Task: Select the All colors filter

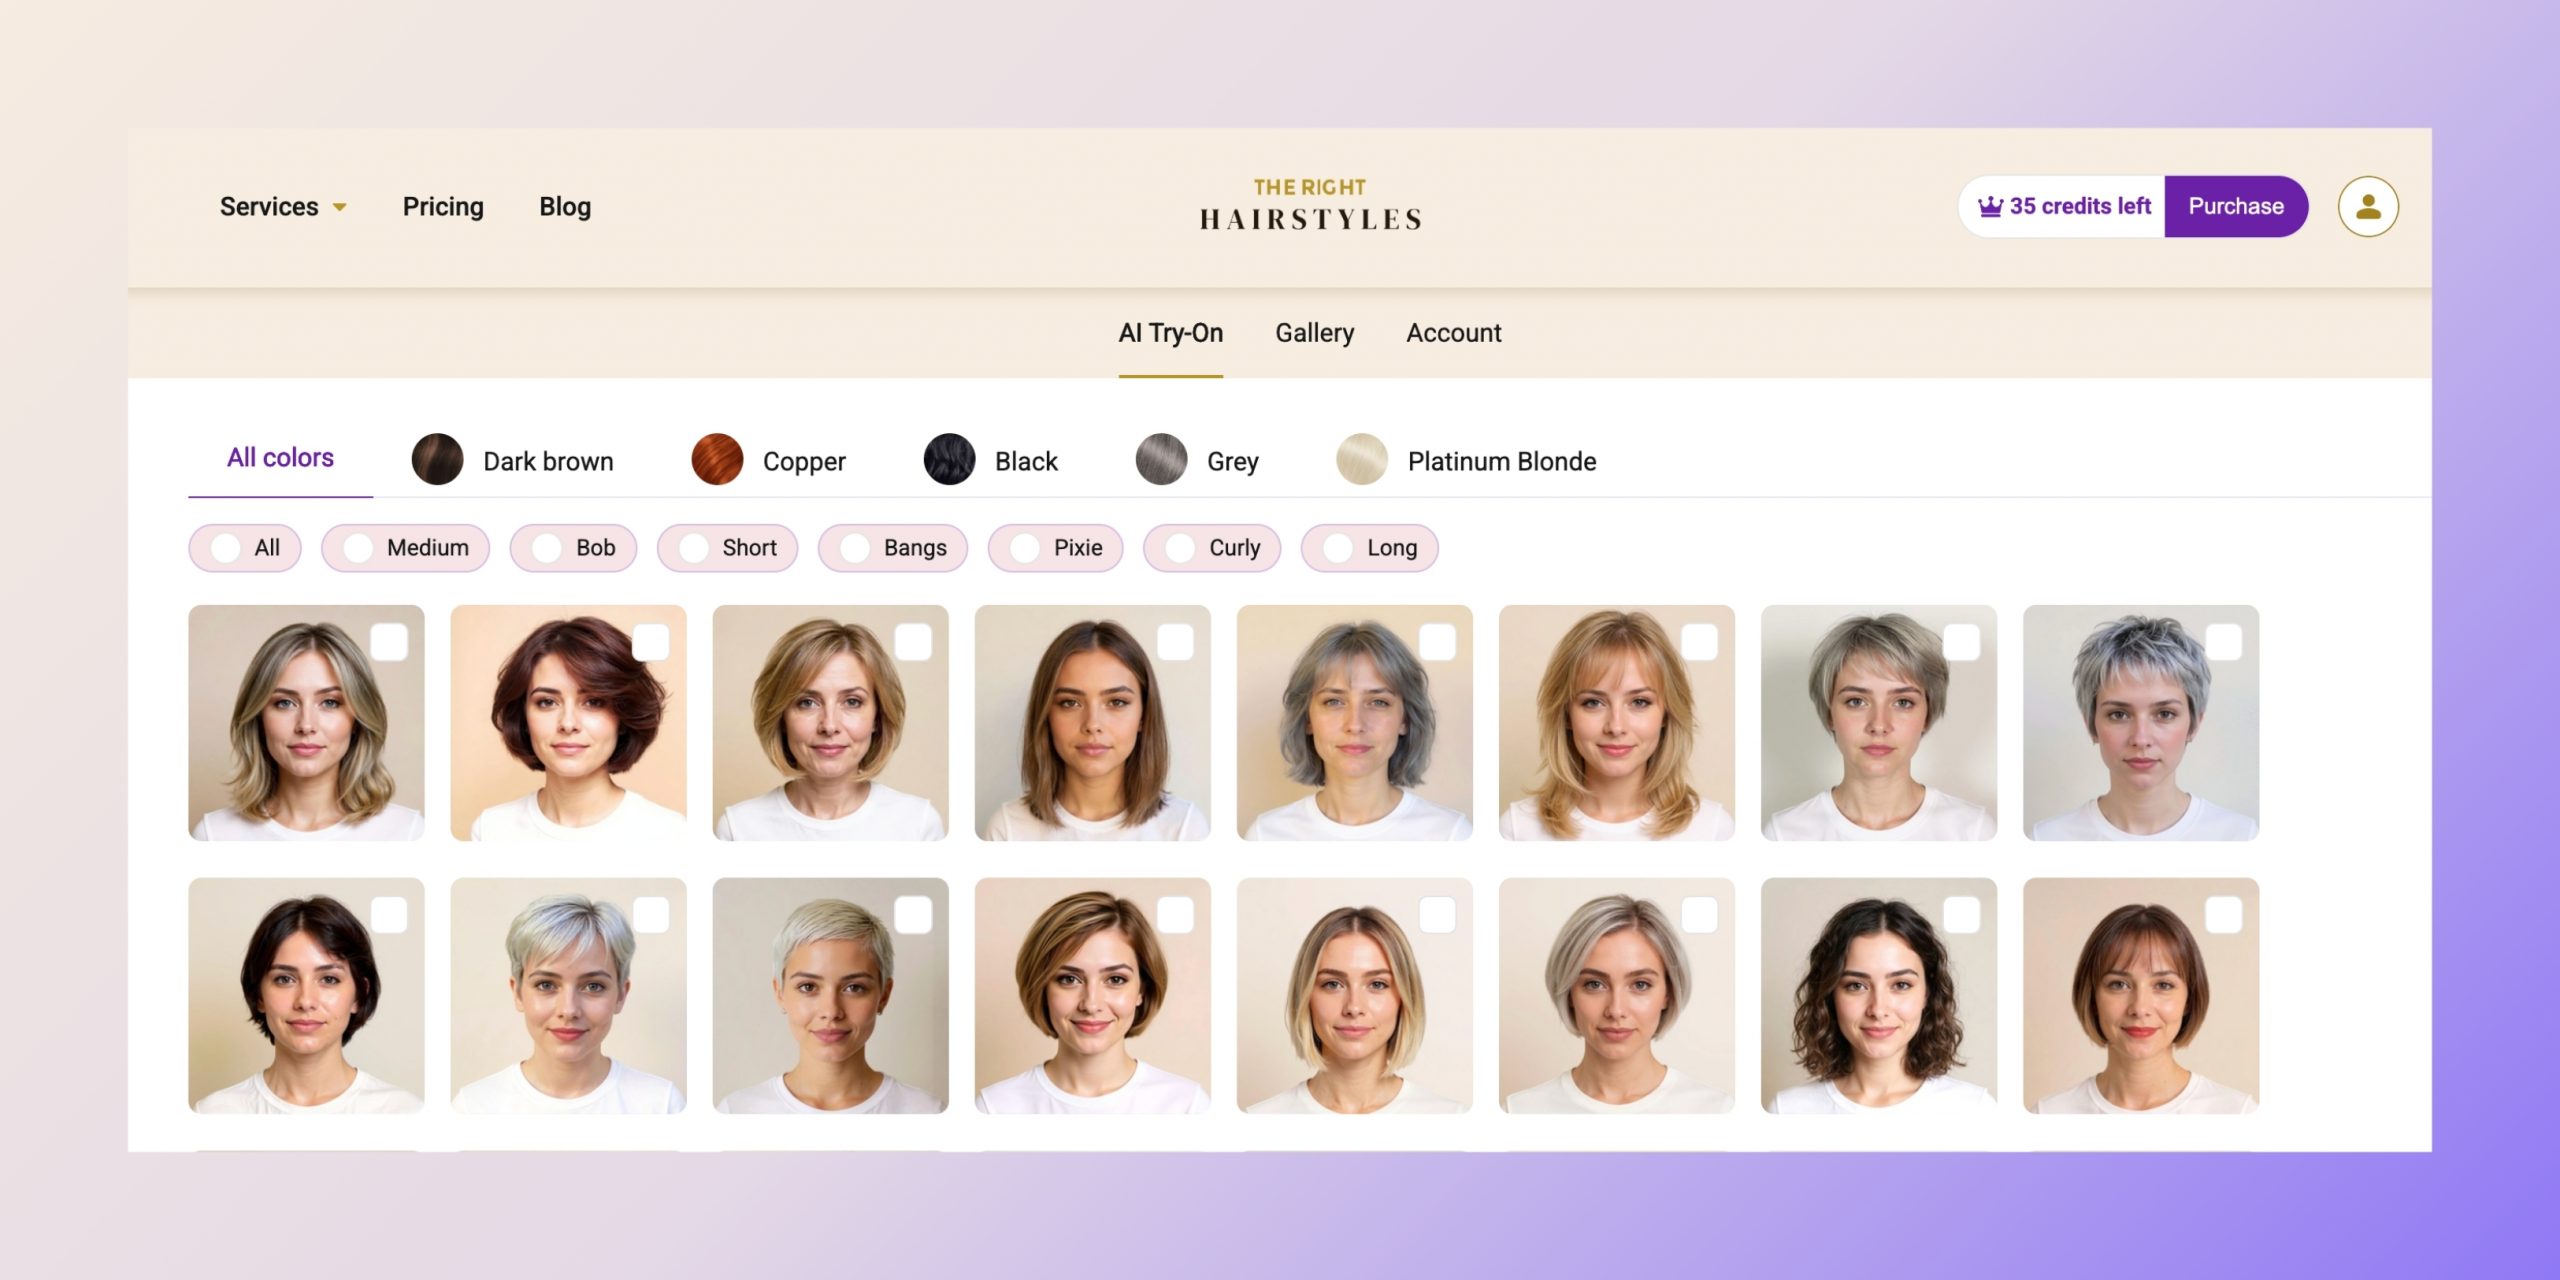Action: [280, 457]
